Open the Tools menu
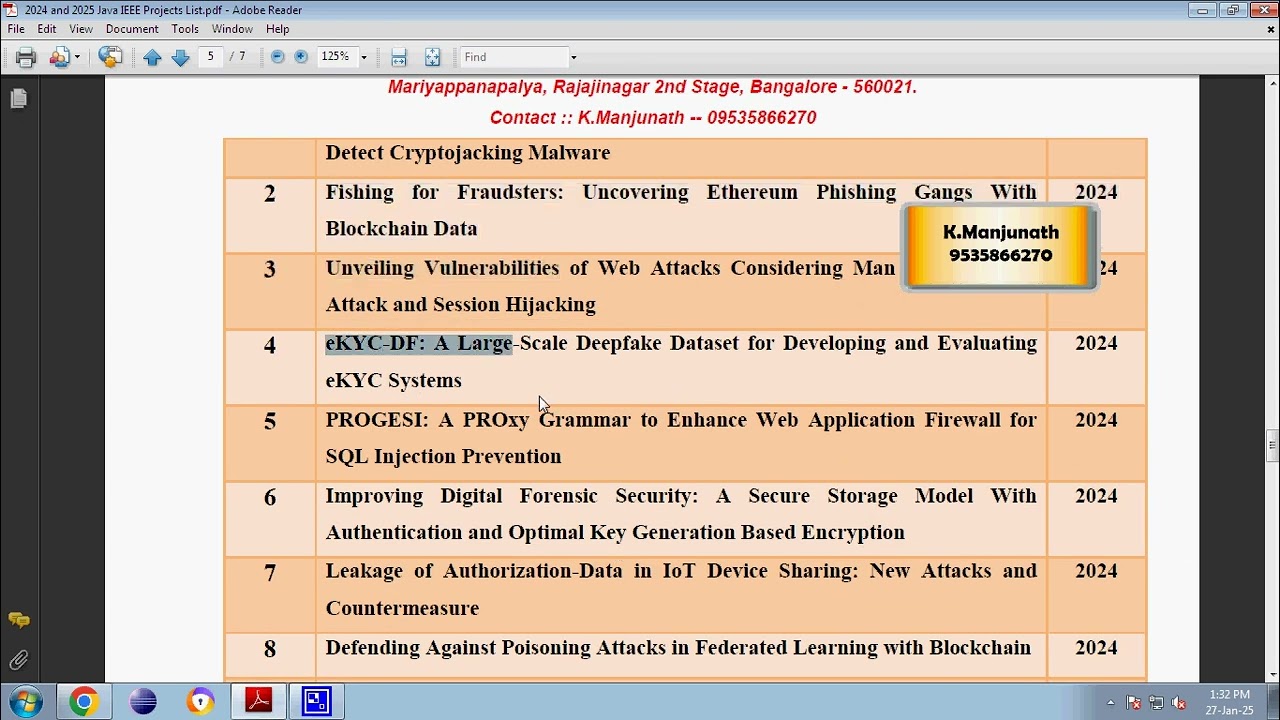This screenshot has height=720, width=1280. pos(185,29)
